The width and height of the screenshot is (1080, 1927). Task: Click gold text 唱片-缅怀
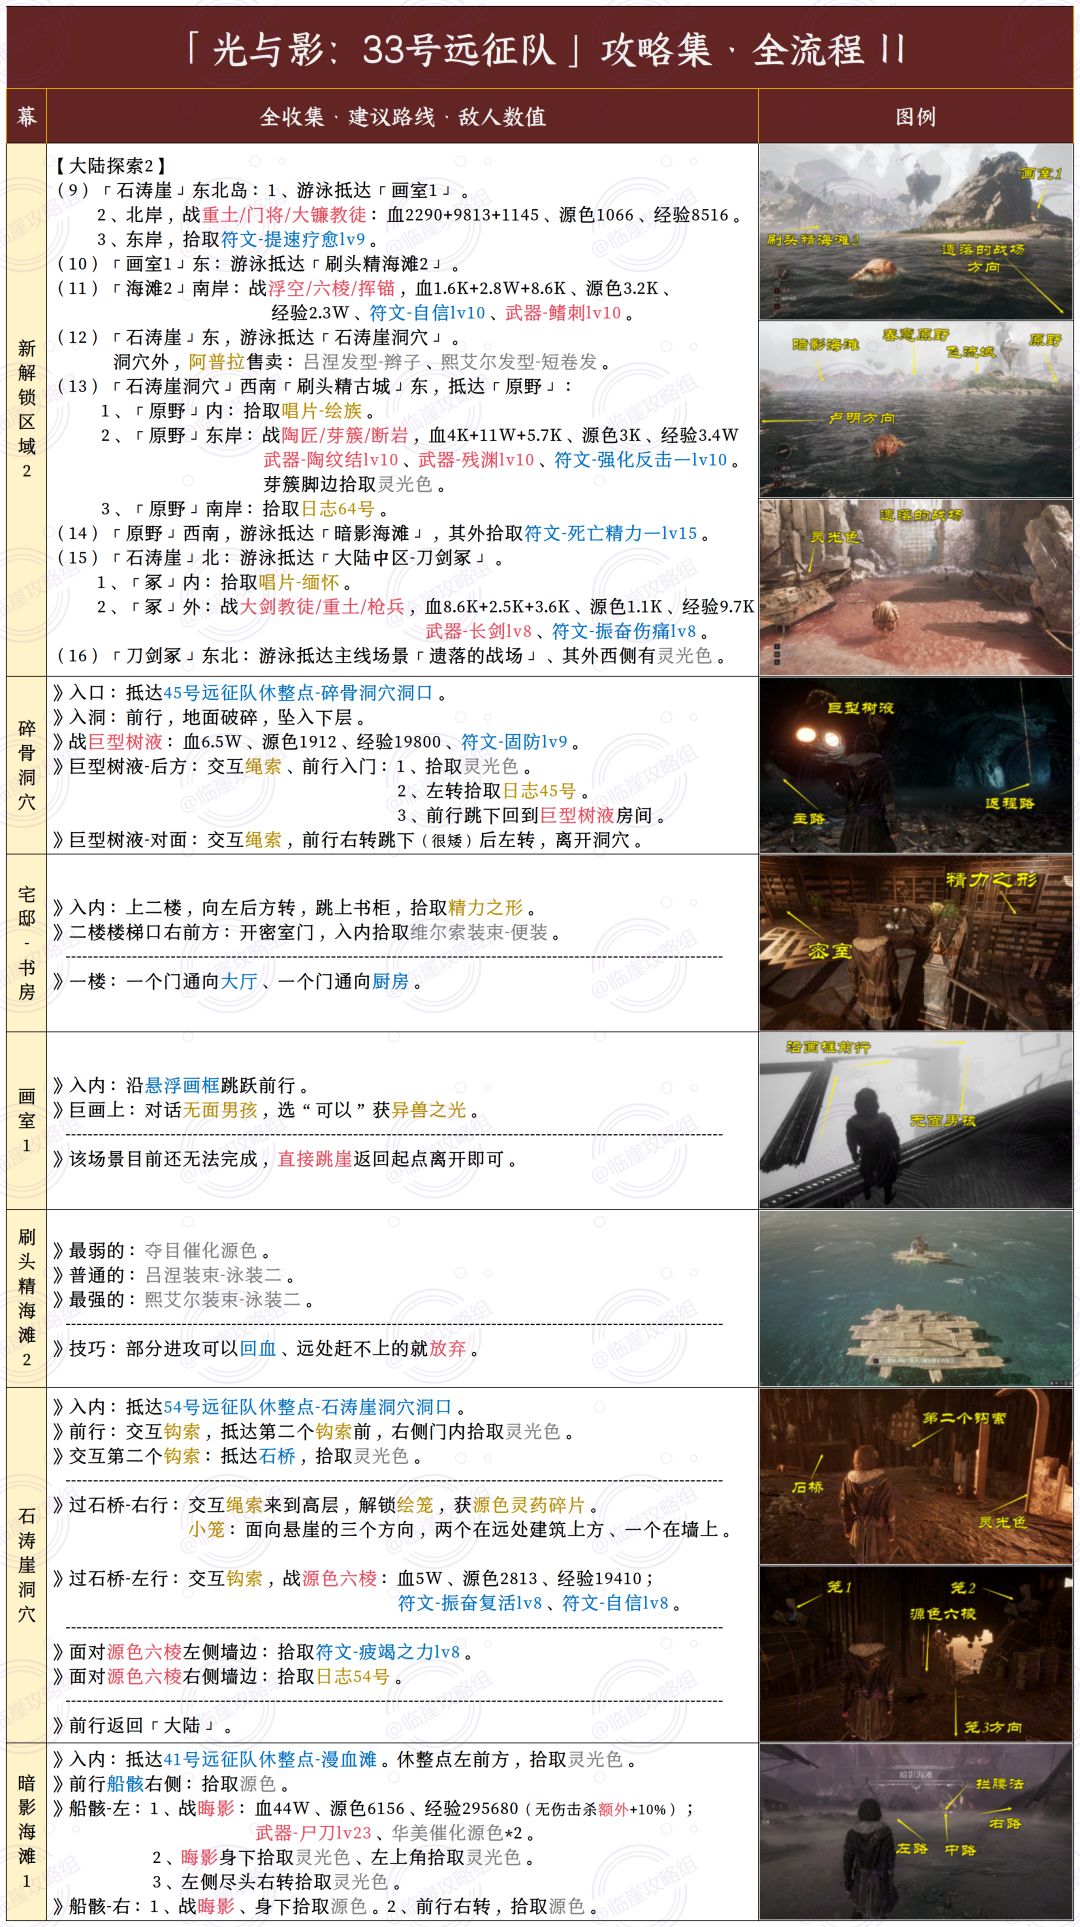(299, 583)
